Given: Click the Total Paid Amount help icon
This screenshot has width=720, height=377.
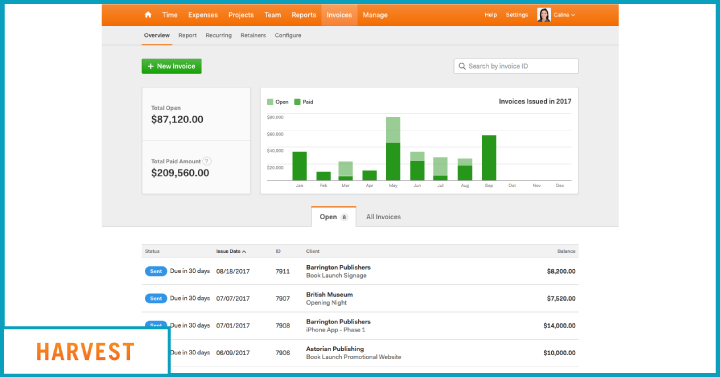Looking at the screenshot, I should pos(207,161).
